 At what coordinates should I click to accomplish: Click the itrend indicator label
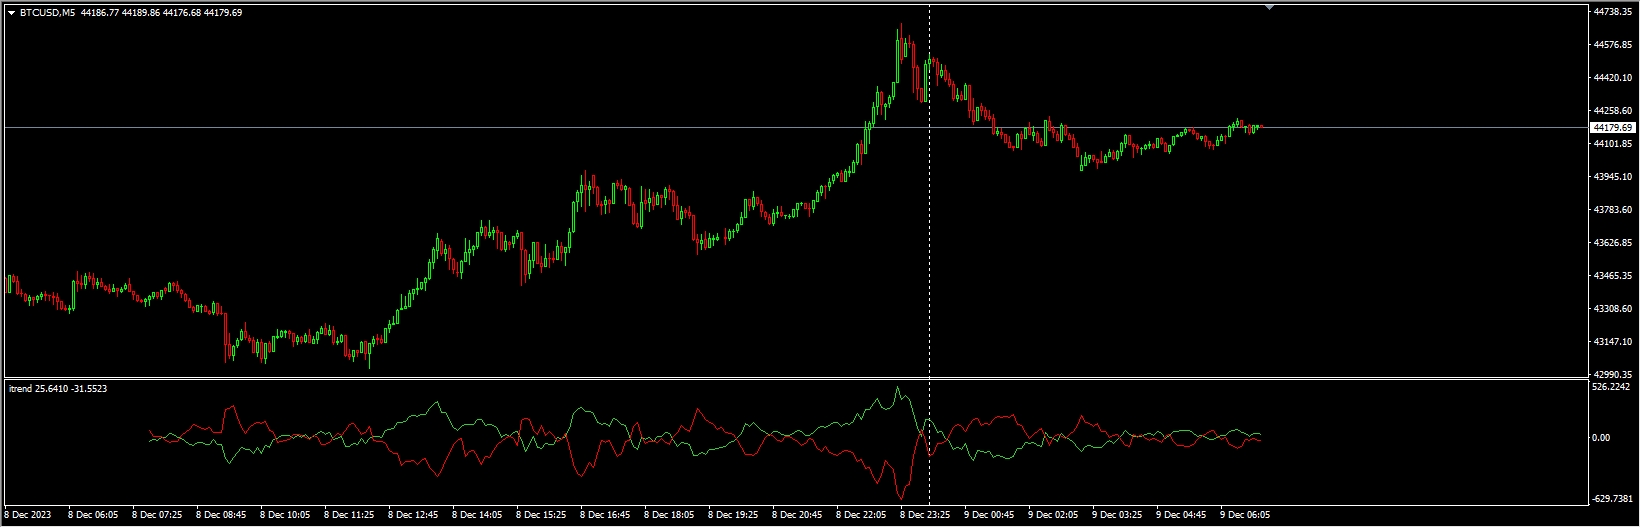point(35,388)
